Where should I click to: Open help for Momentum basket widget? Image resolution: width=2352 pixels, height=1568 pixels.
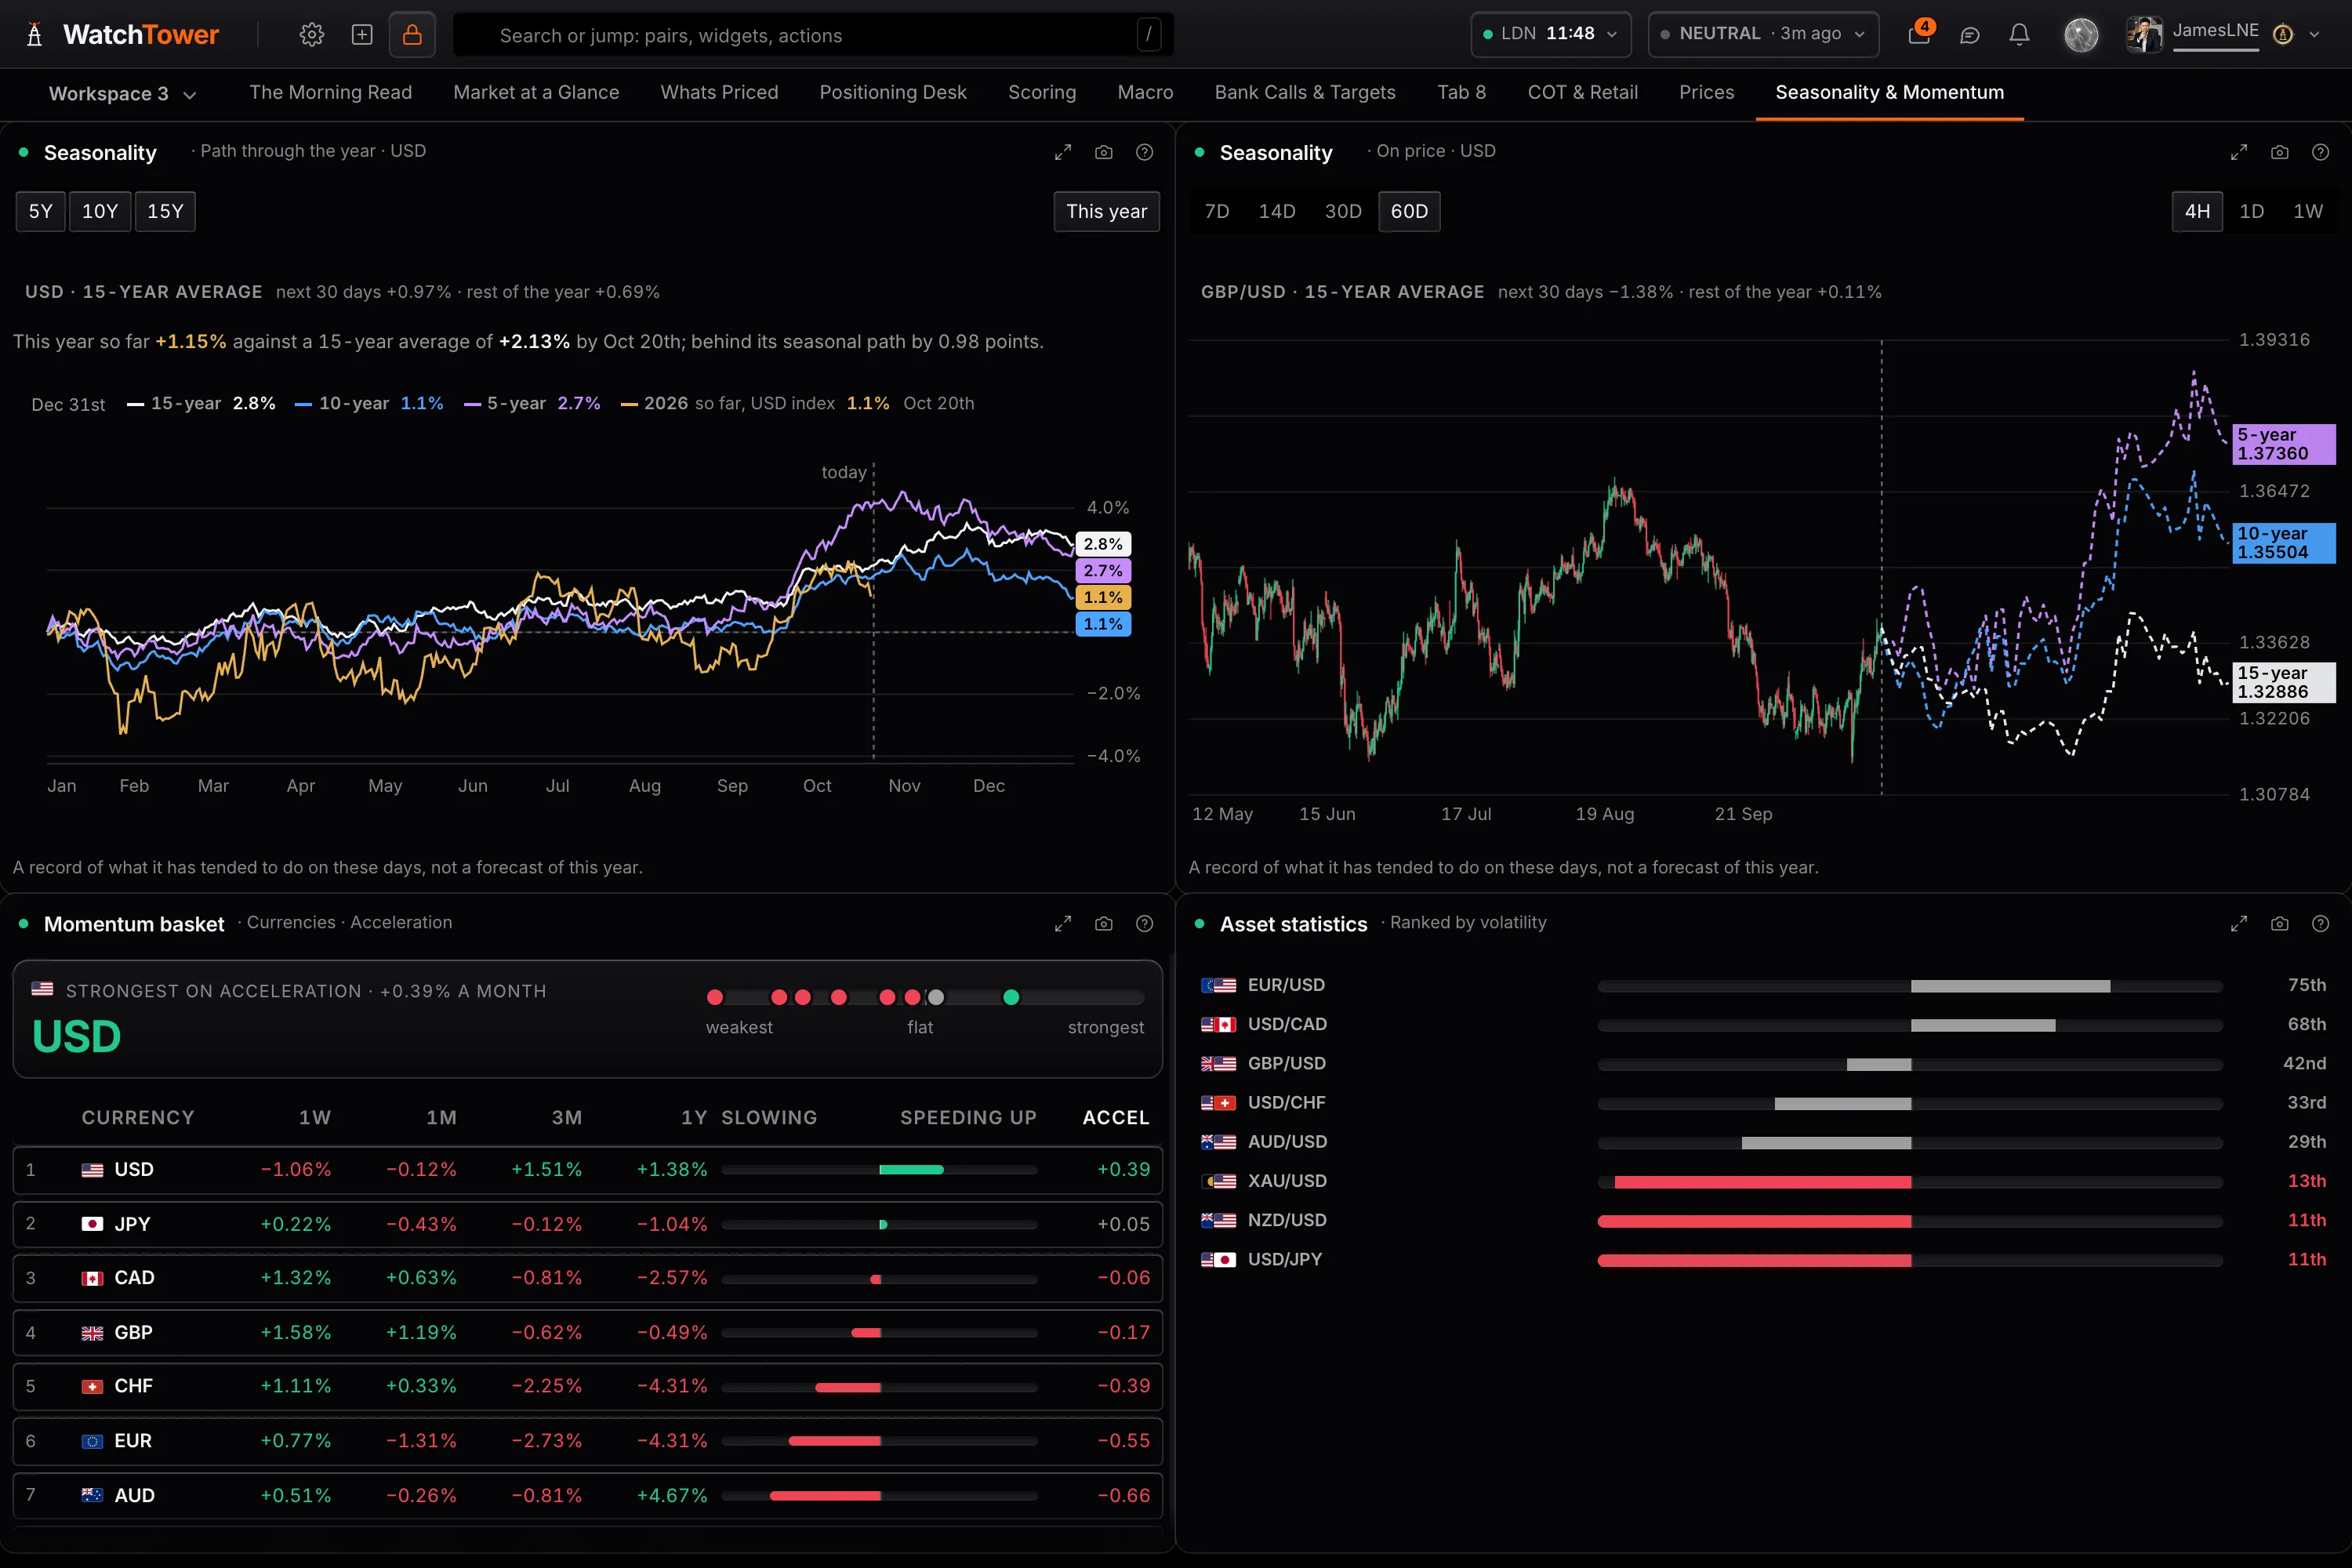tap(1145, 924)
